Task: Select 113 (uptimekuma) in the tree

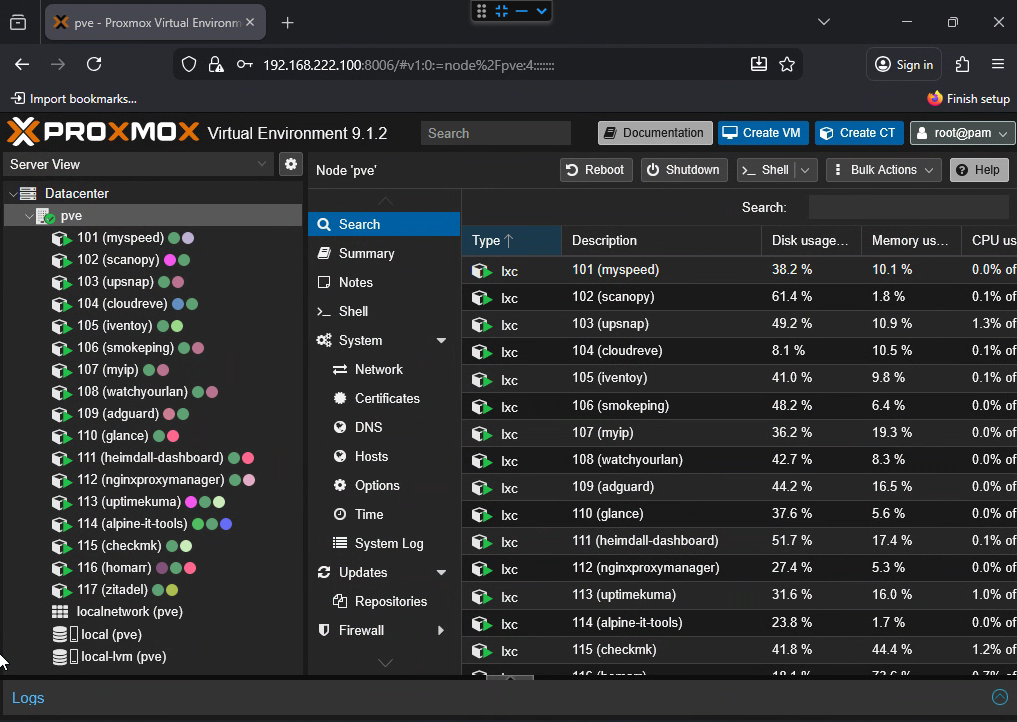Action: pos(128,502)
